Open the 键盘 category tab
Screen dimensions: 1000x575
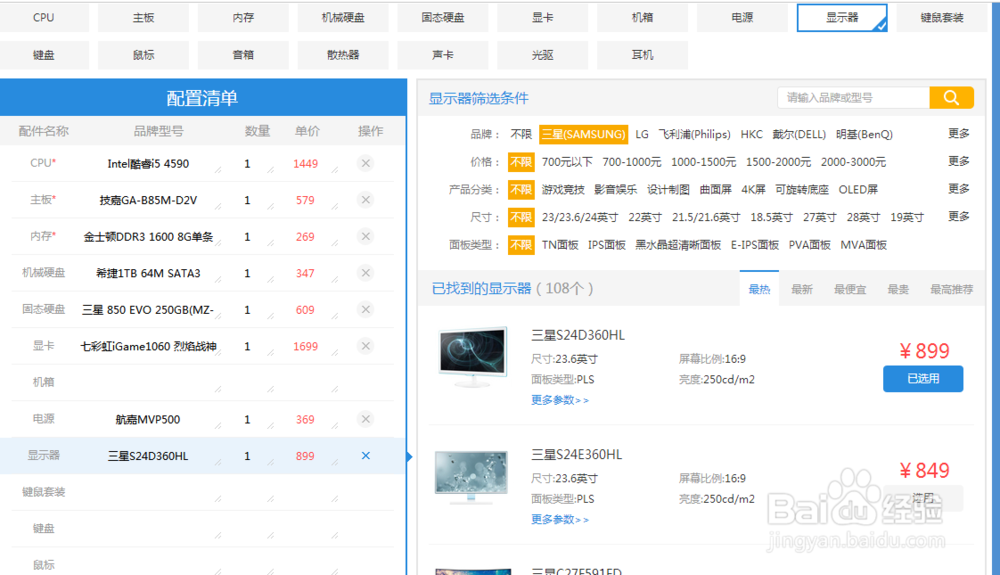click(44, 55)
